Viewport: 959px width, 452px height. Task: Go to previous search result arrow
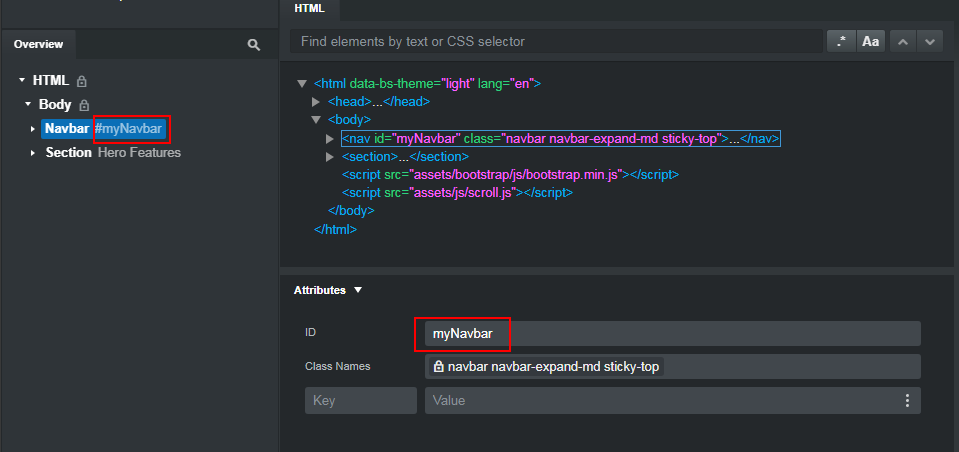pos(903,42)
